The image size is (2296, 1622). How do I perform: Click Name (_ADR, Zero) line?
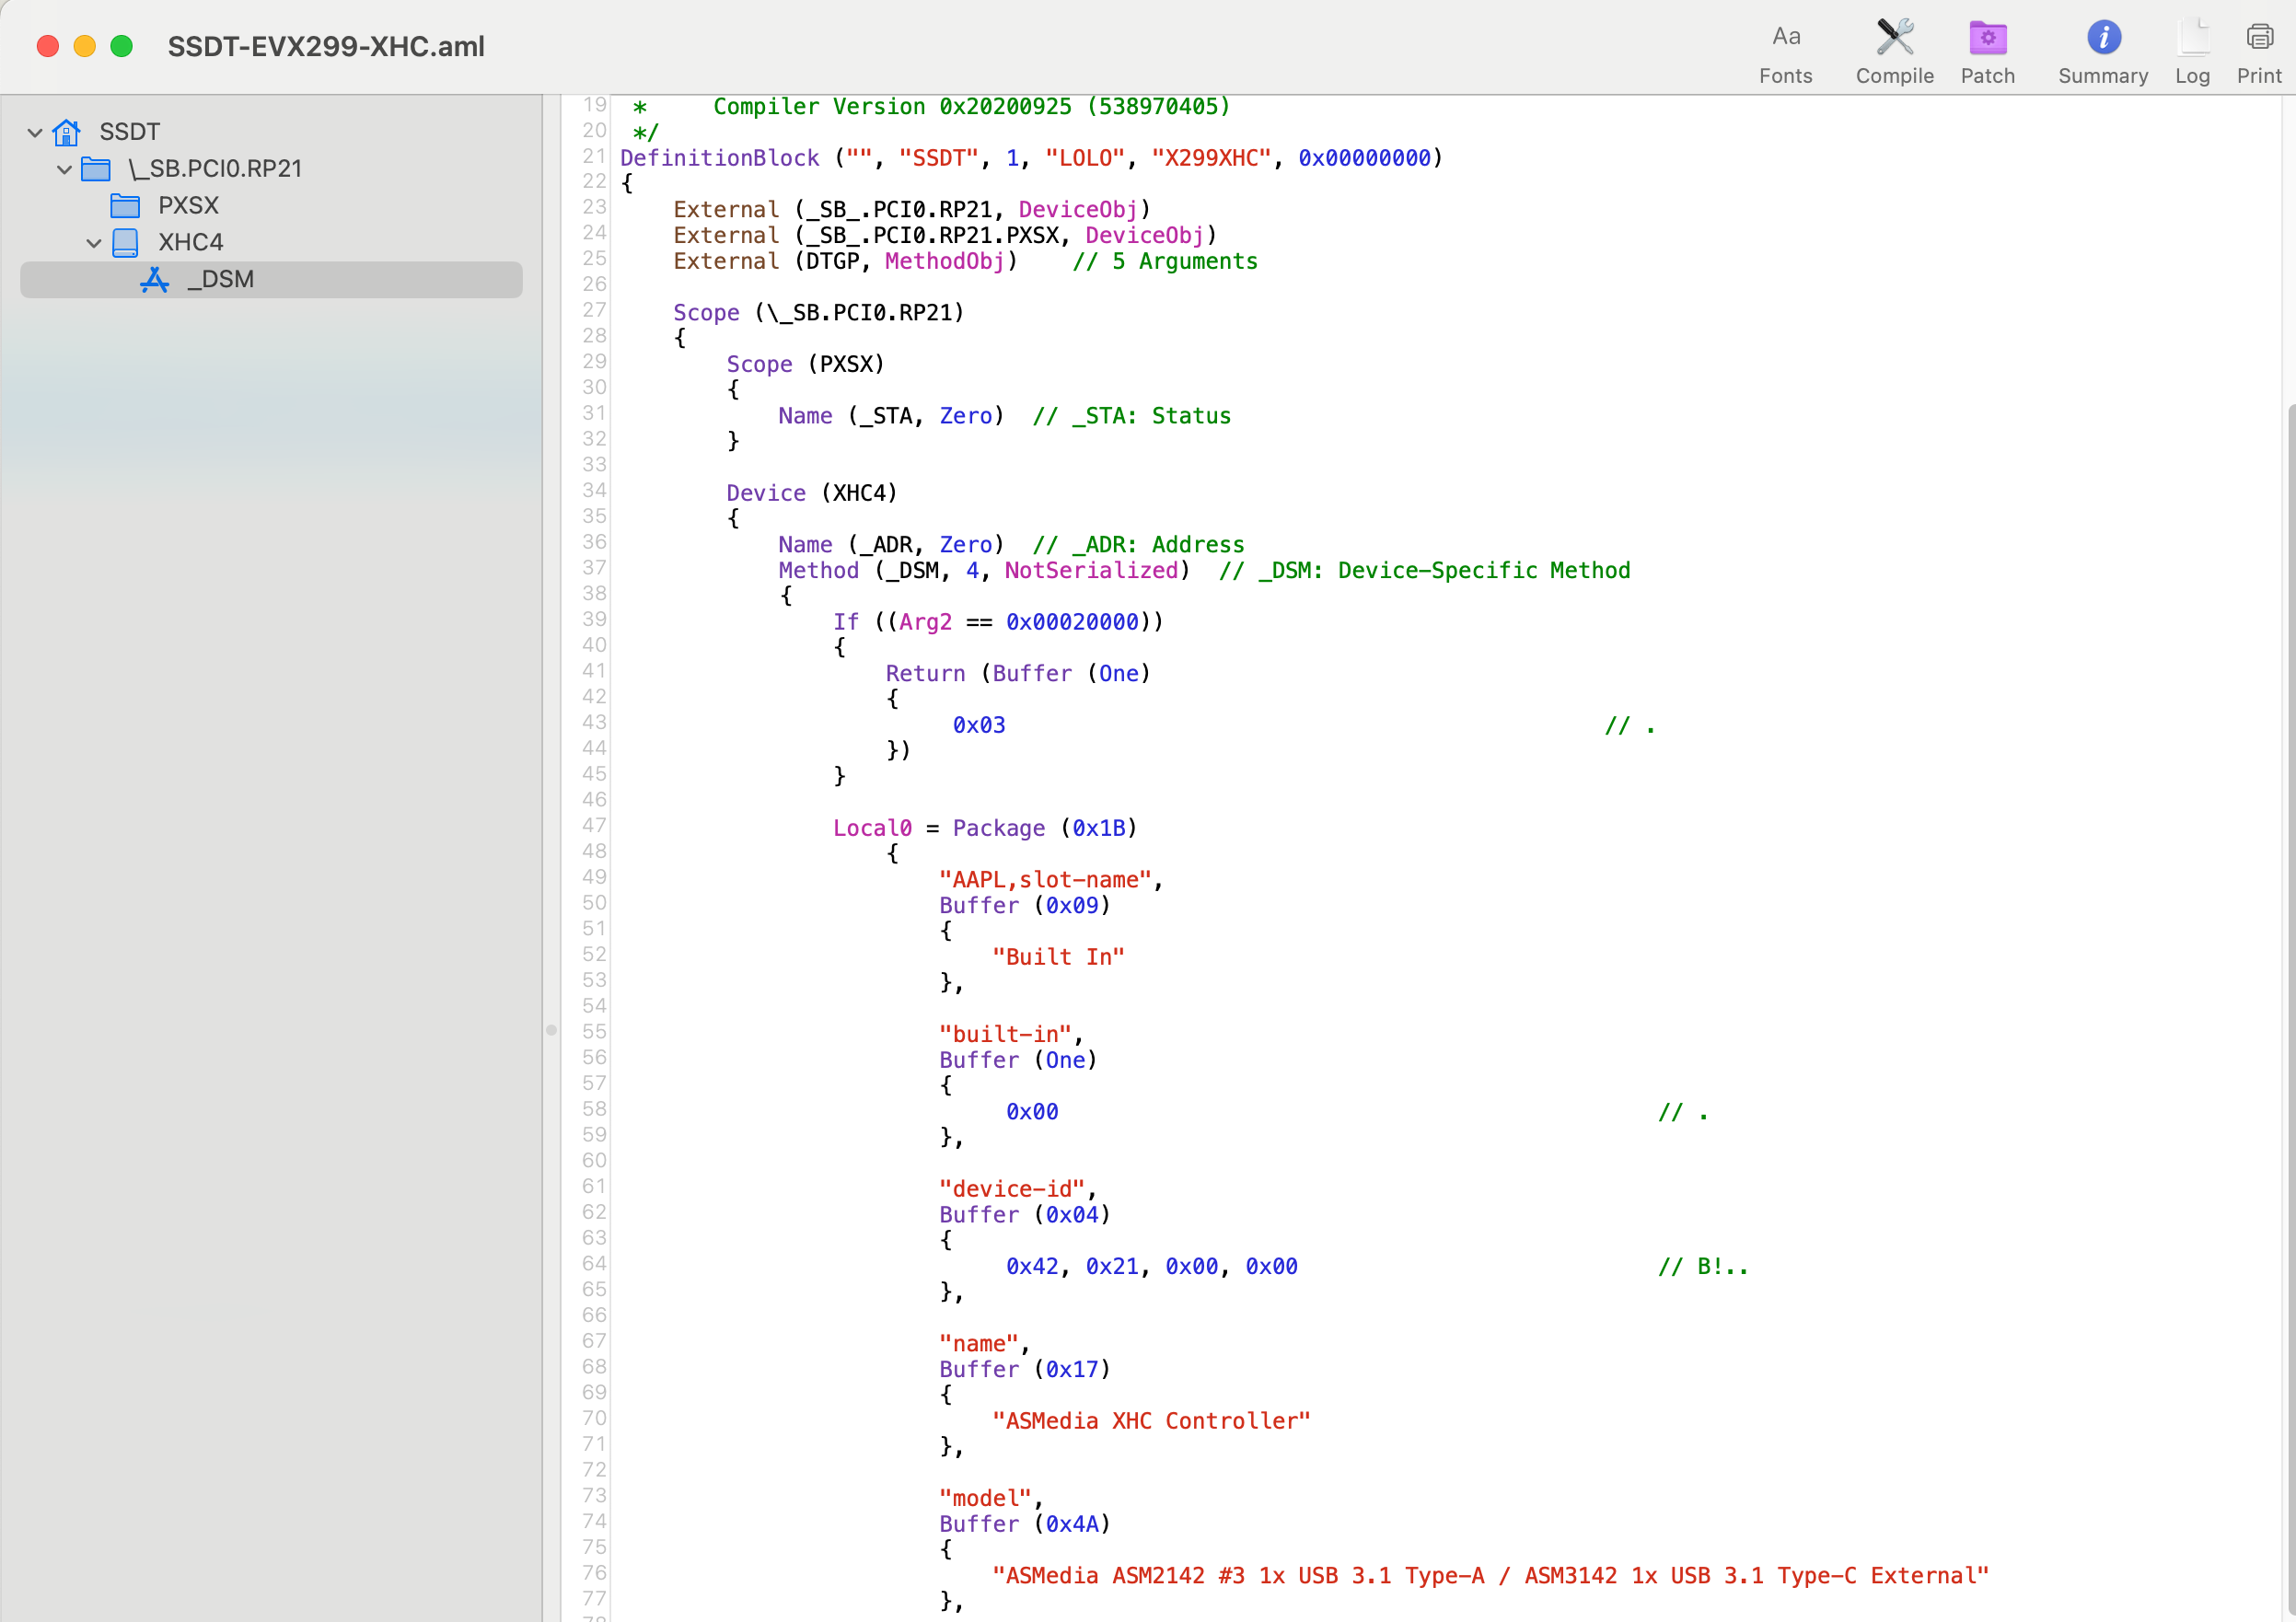tap(891, 545)
